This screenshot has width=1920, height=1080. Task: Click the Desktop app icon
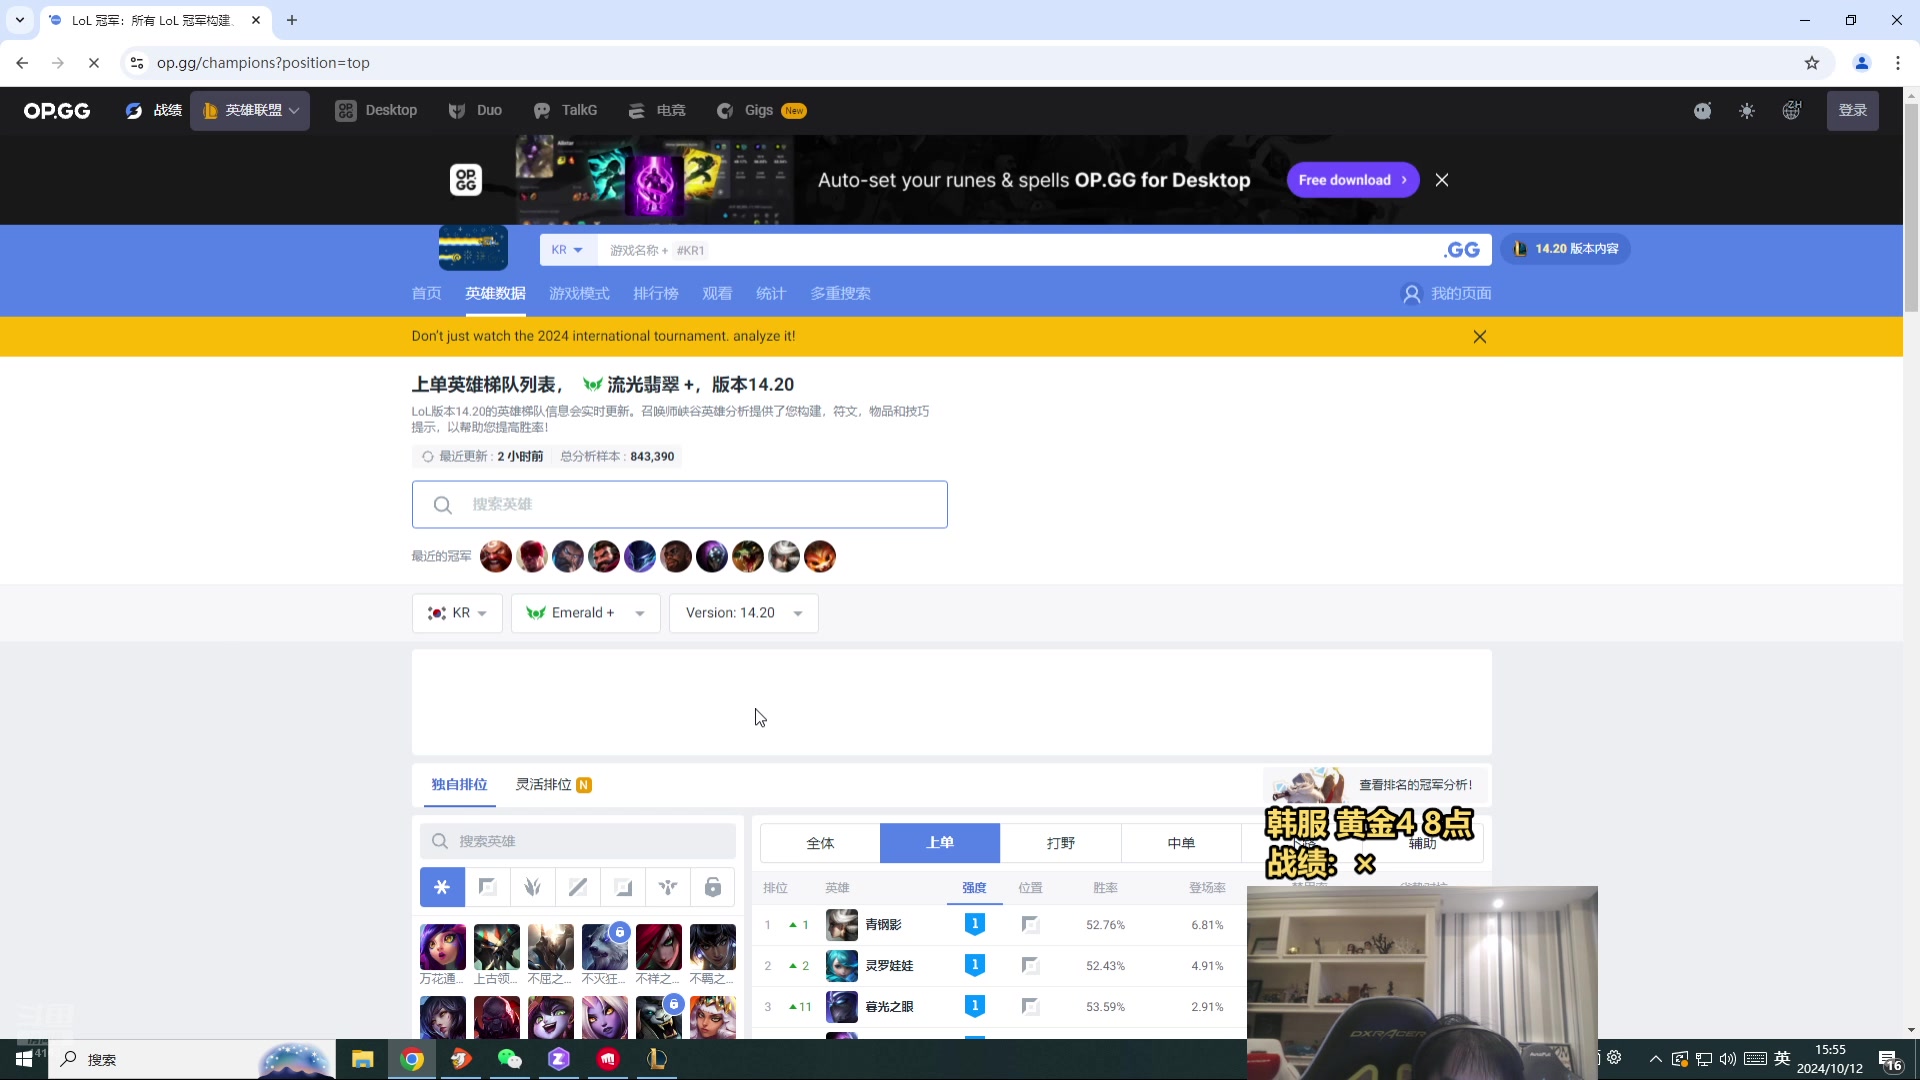[x=345, y=109]
